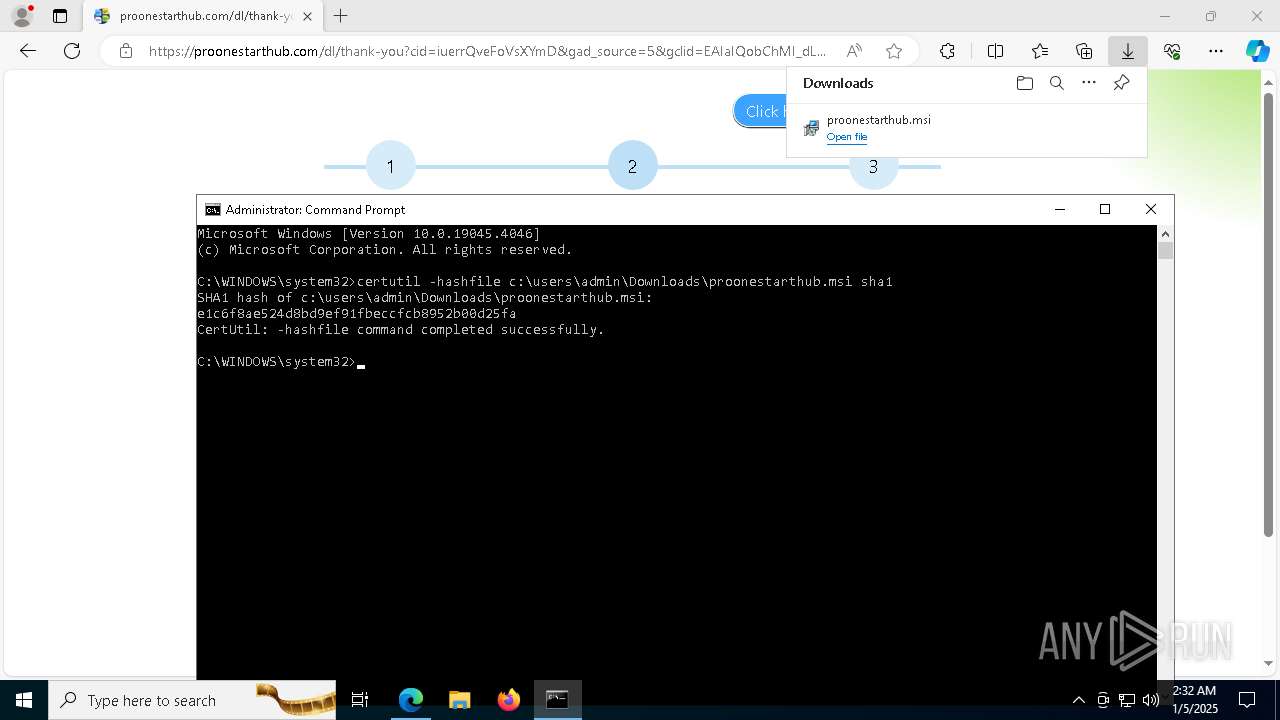
Task: Open Microsoft Edge from the taskbar
Action: 410,700
